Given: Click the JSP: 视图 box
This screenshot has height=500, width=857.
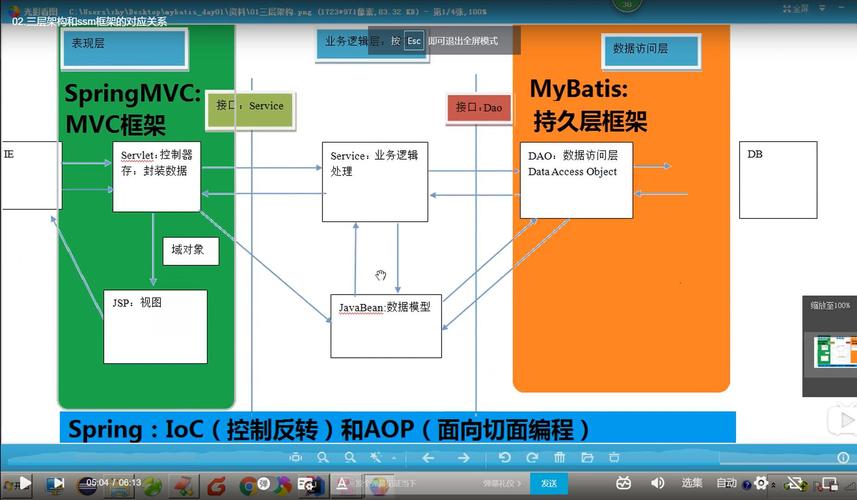Looking at the screenshot, I should pyautogui.click(x=155, y=326).
